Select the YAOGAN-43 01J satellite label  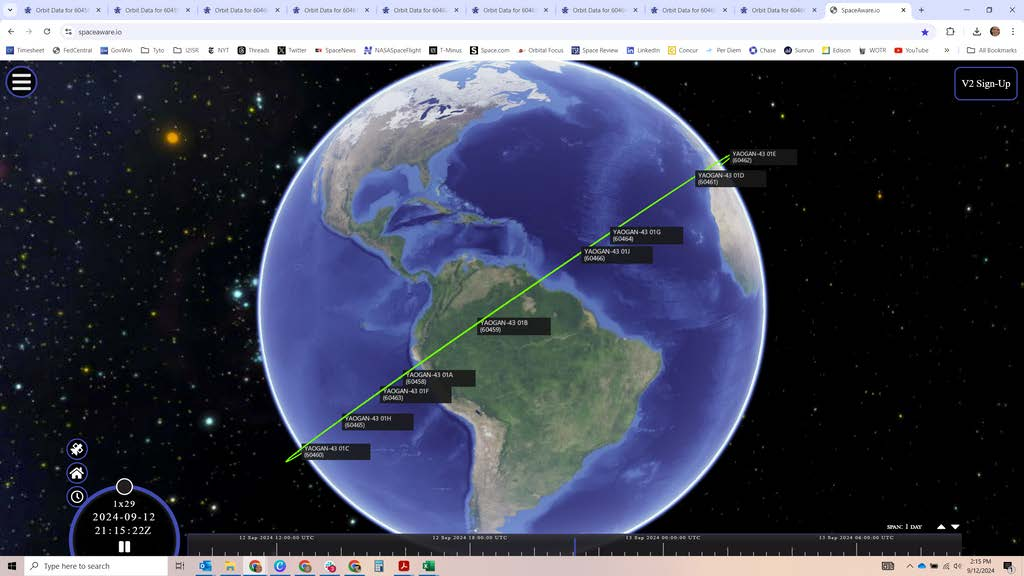617,255
